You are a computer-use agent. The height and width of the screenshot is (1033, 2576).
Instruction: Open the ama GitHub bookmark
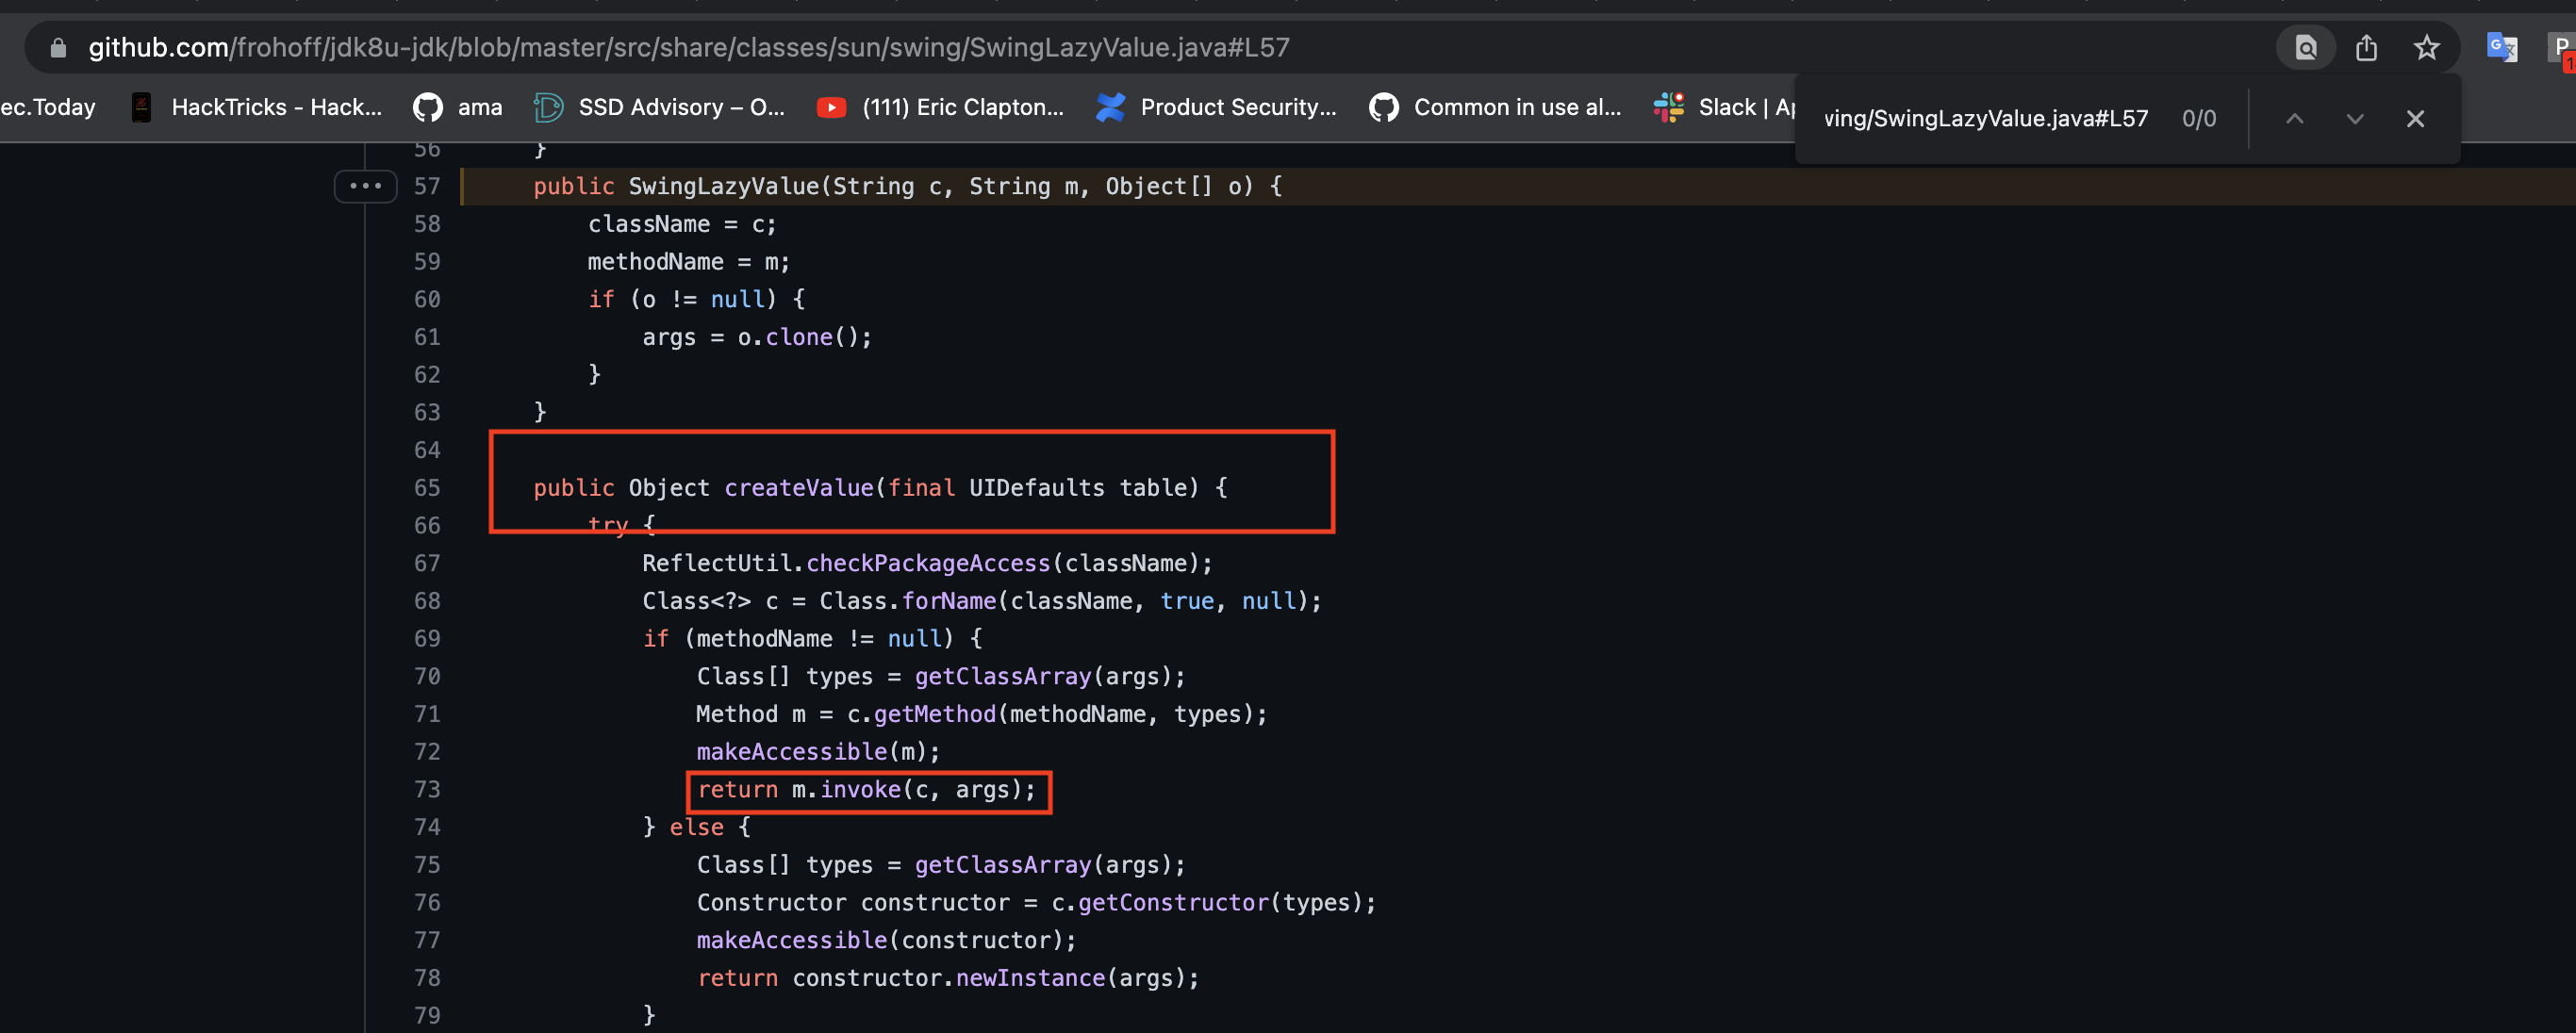tap(458, 107)
